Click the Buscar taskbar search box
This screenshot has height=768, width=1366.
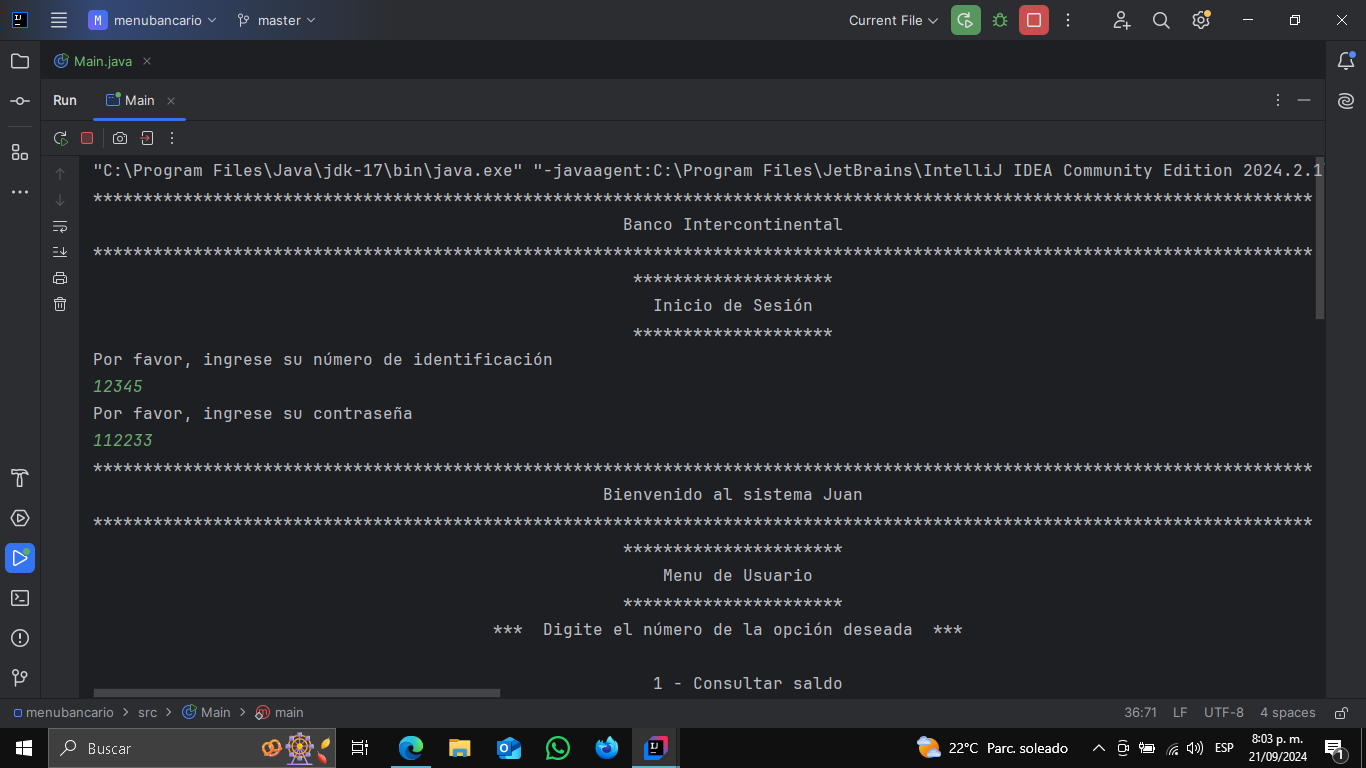(191, 747)
